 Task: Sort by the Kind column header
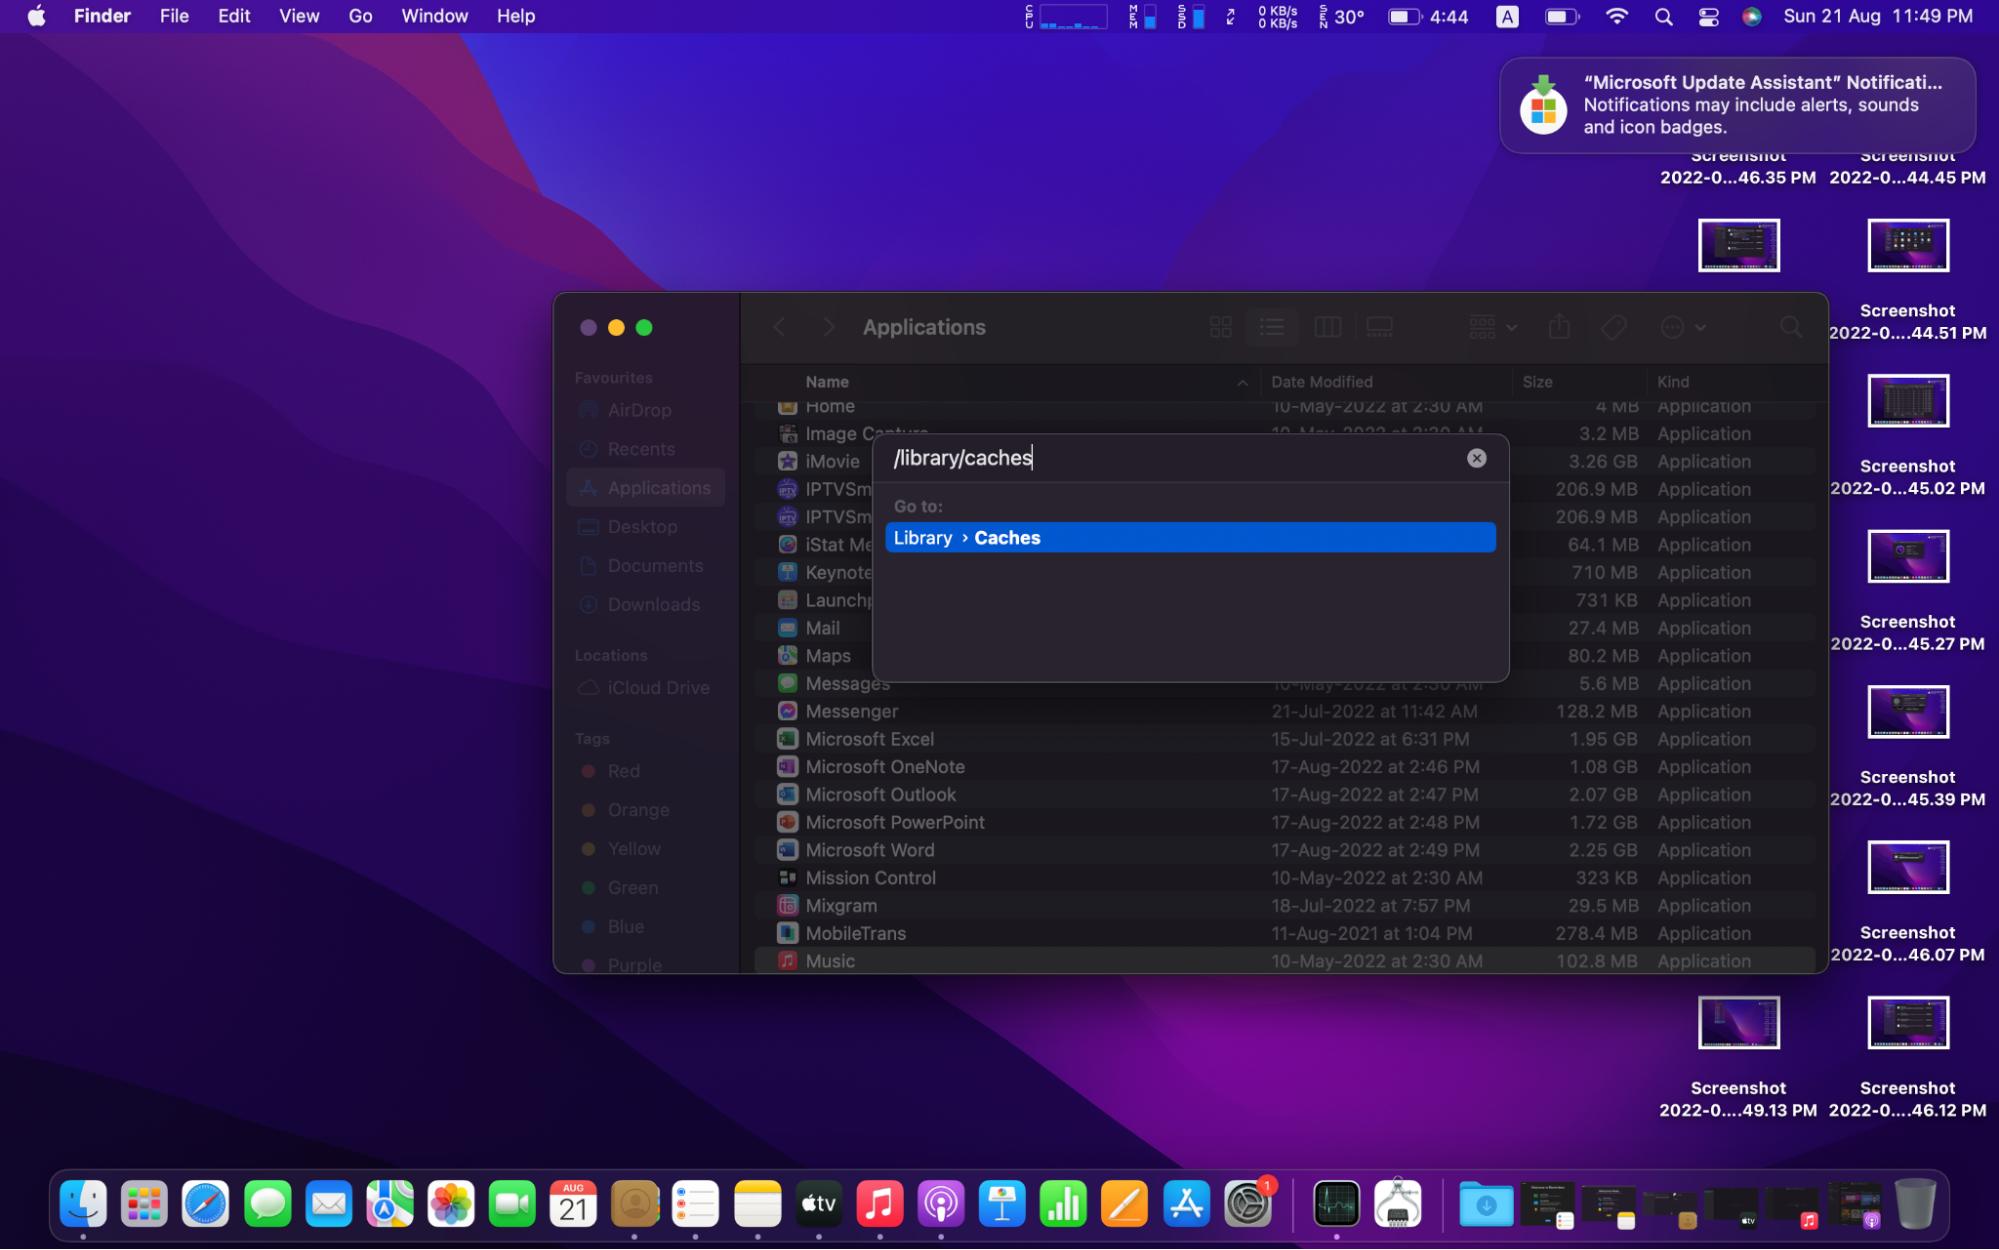[1672, 382]
